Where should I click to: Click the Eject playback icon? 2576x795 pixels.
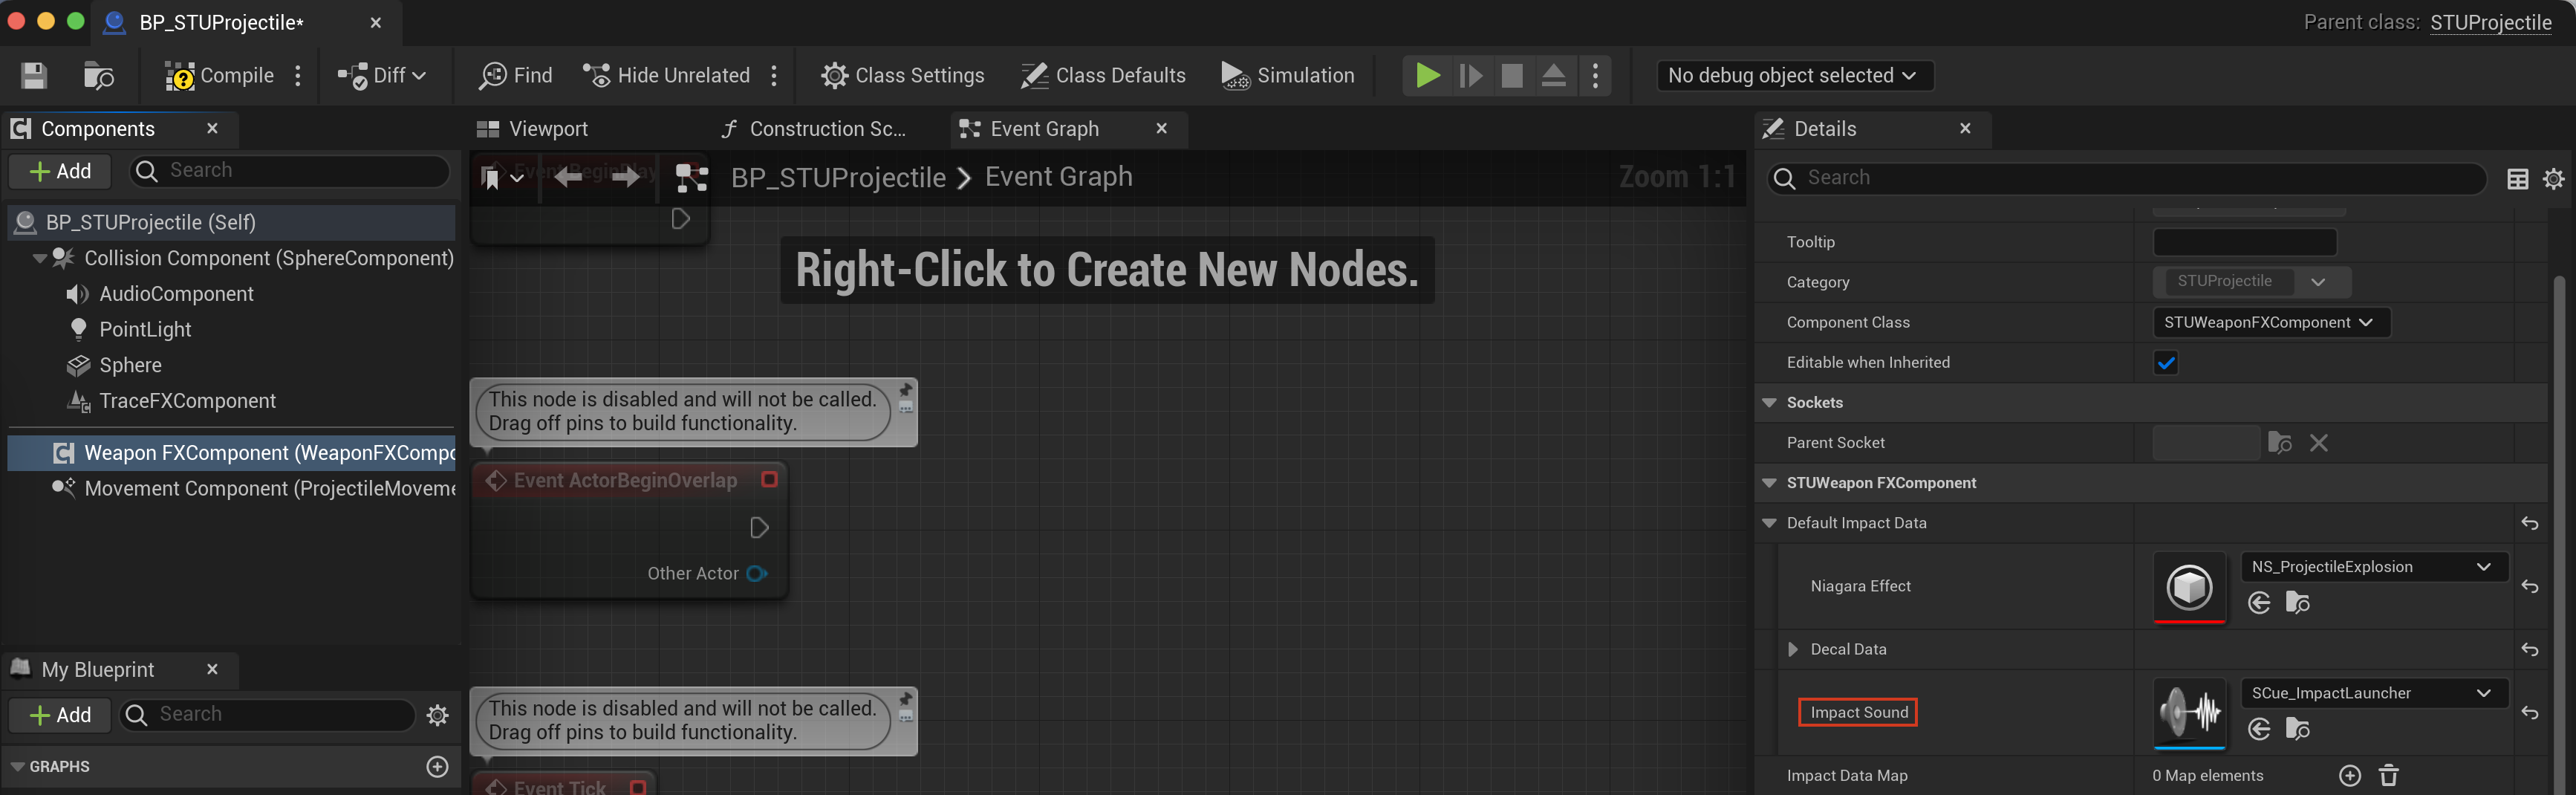click(x=1553, y=76)
